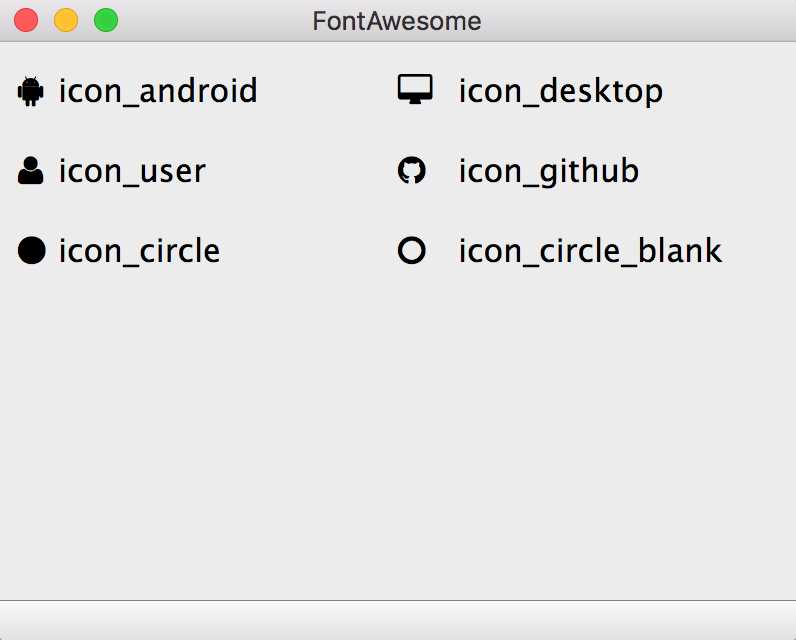
Task: Click the hollow circle outline icon
Action: coord(412,250)
